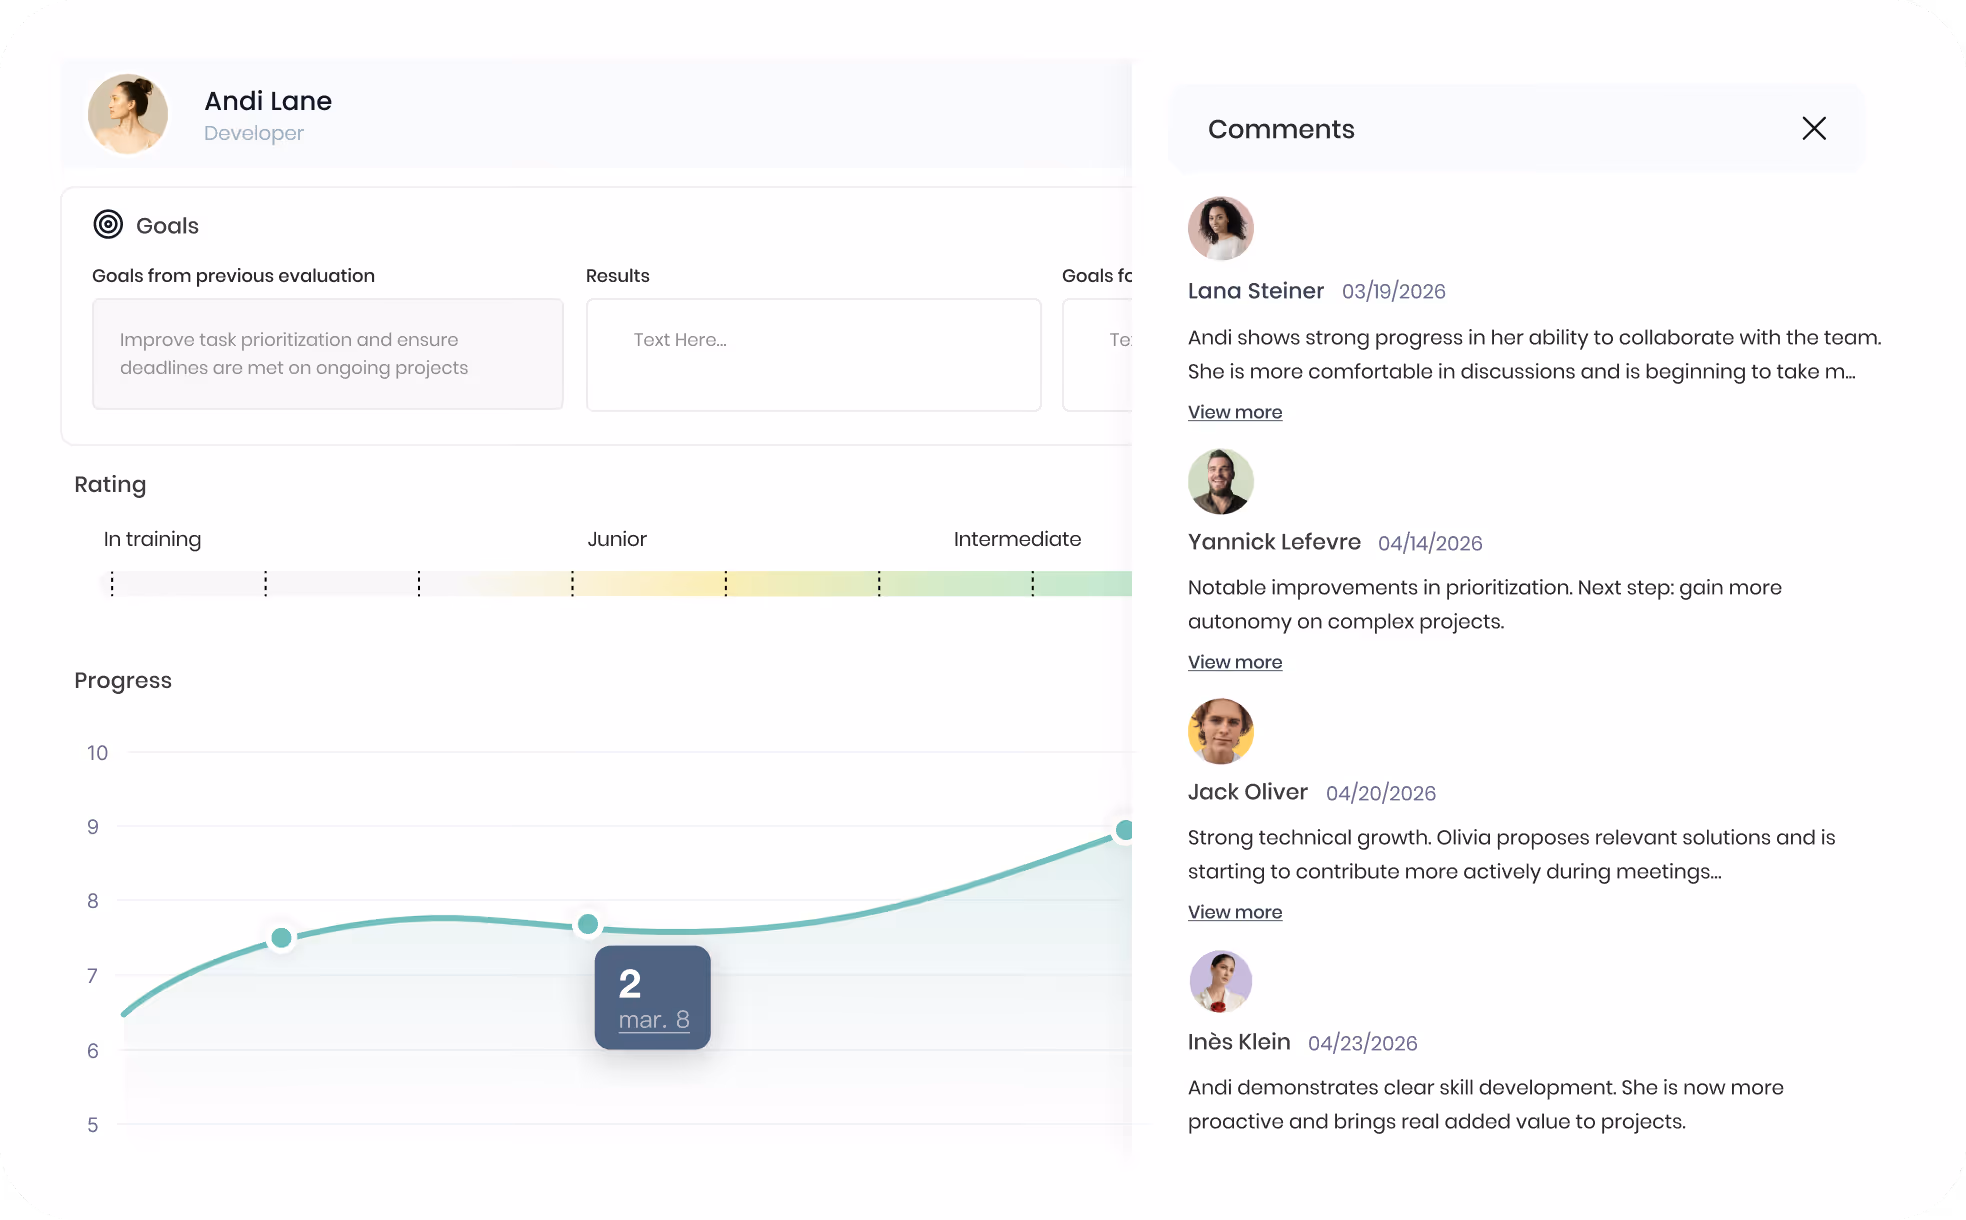Click Jack Oliver's avatar
1966x1220 pixels.
click(x=1221, y=731)
